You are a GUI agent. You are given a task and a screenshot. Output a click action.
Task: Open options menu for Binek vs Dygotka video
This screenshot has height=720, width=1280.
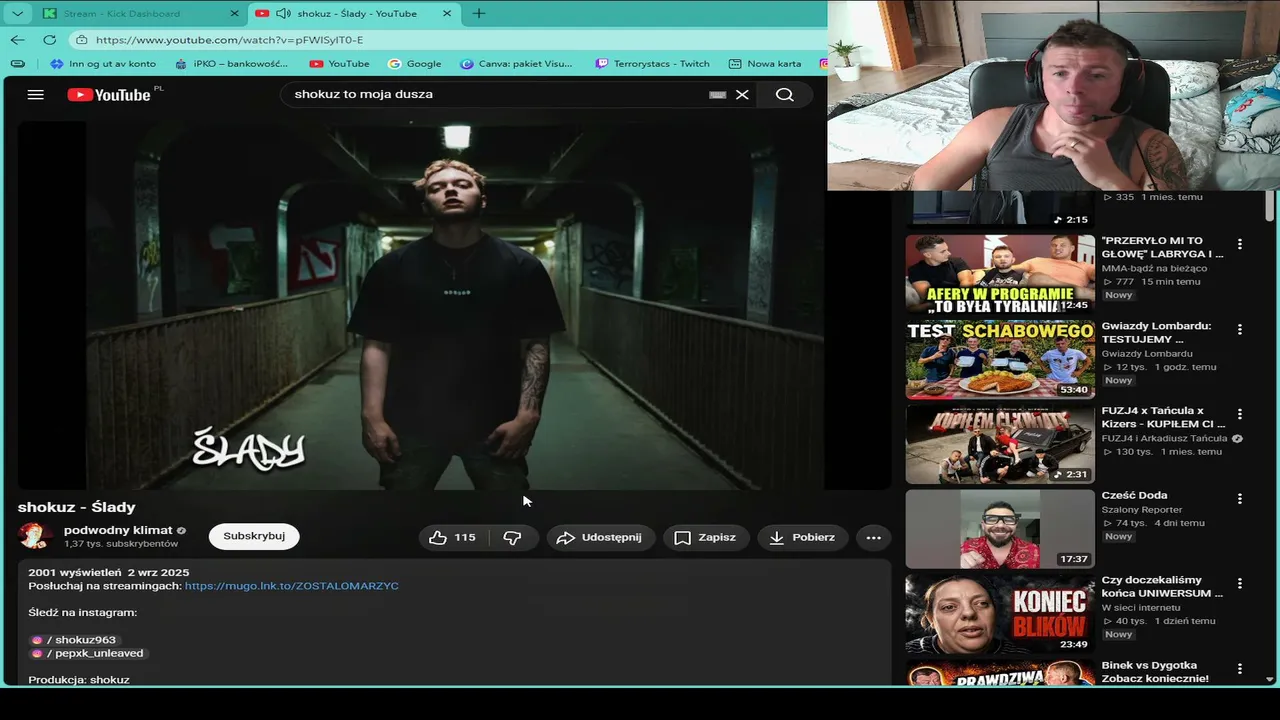pos(1240,668)
